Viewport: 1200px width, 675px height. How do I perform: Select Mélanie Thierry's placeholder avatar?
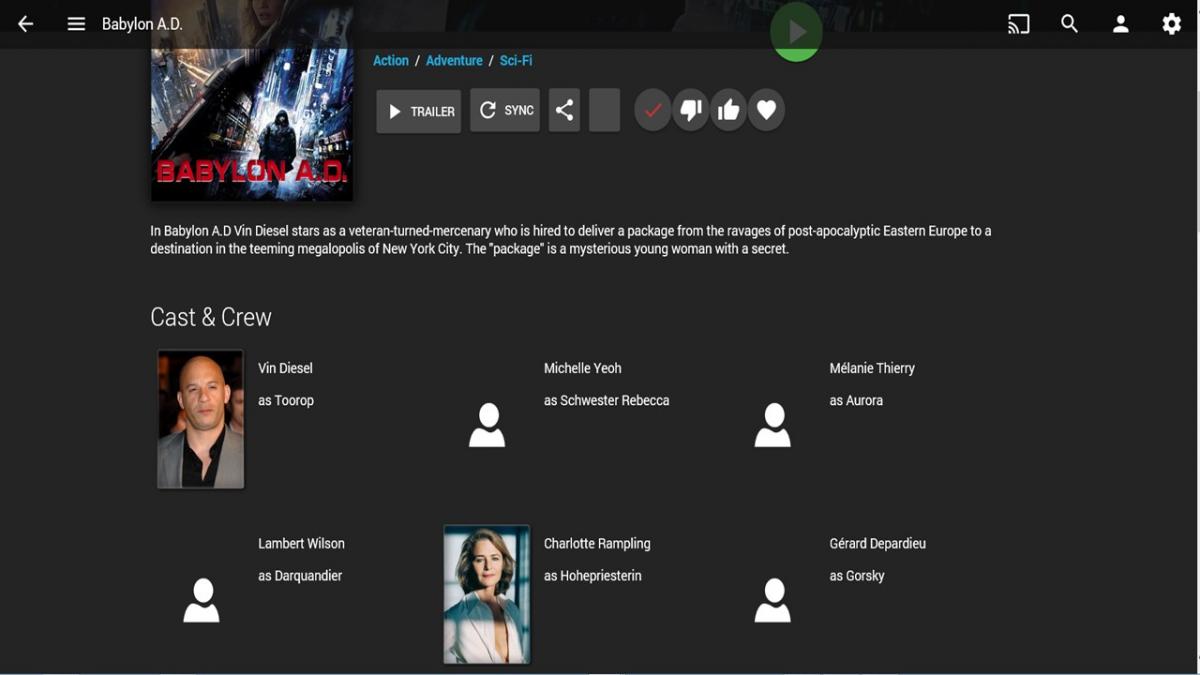pyautogui.click(x=773, y=425)
